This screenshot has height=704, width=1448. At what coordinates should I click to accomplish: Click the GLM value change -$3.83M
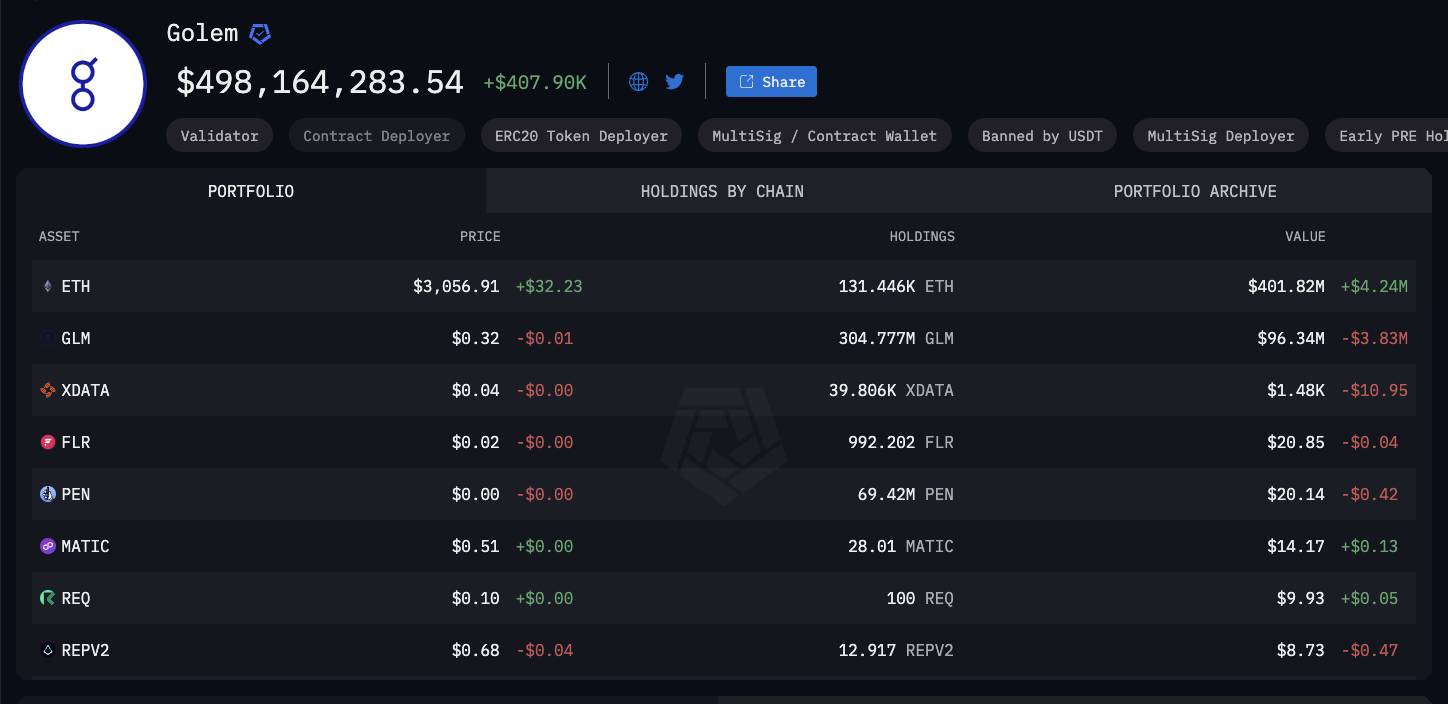[x=1374, y=339]
